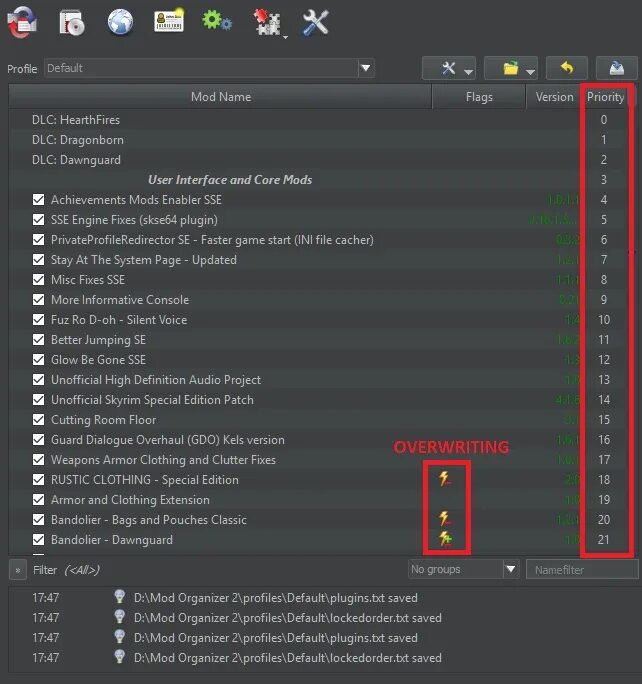Open the wrench tools dropdown above mod list

pos(449,68)
